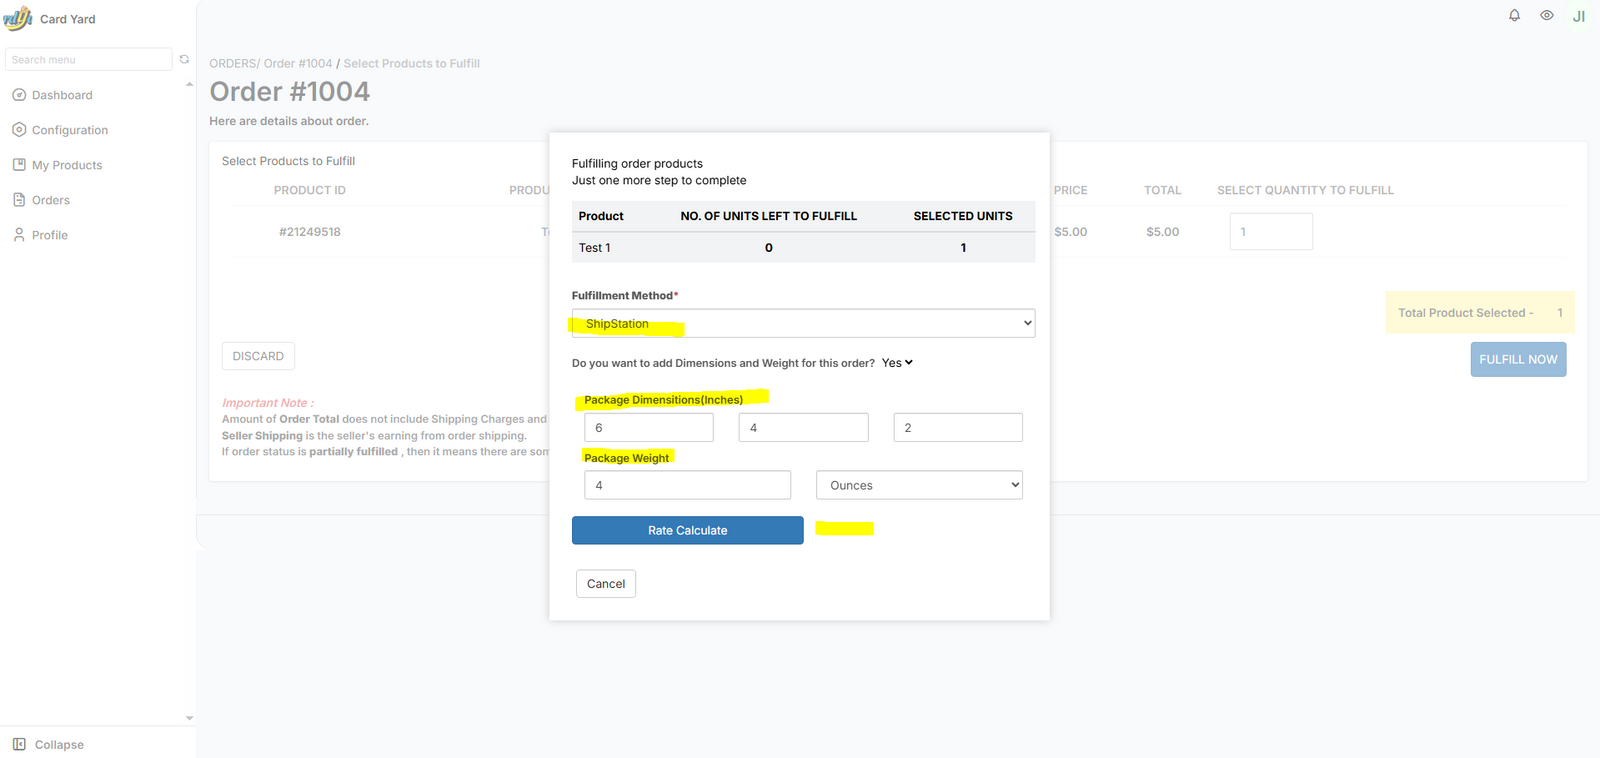The height and width of the screenshot is (758, 1600).
Task: Click the refresh icon beside search menu
Action: [184, 60]
